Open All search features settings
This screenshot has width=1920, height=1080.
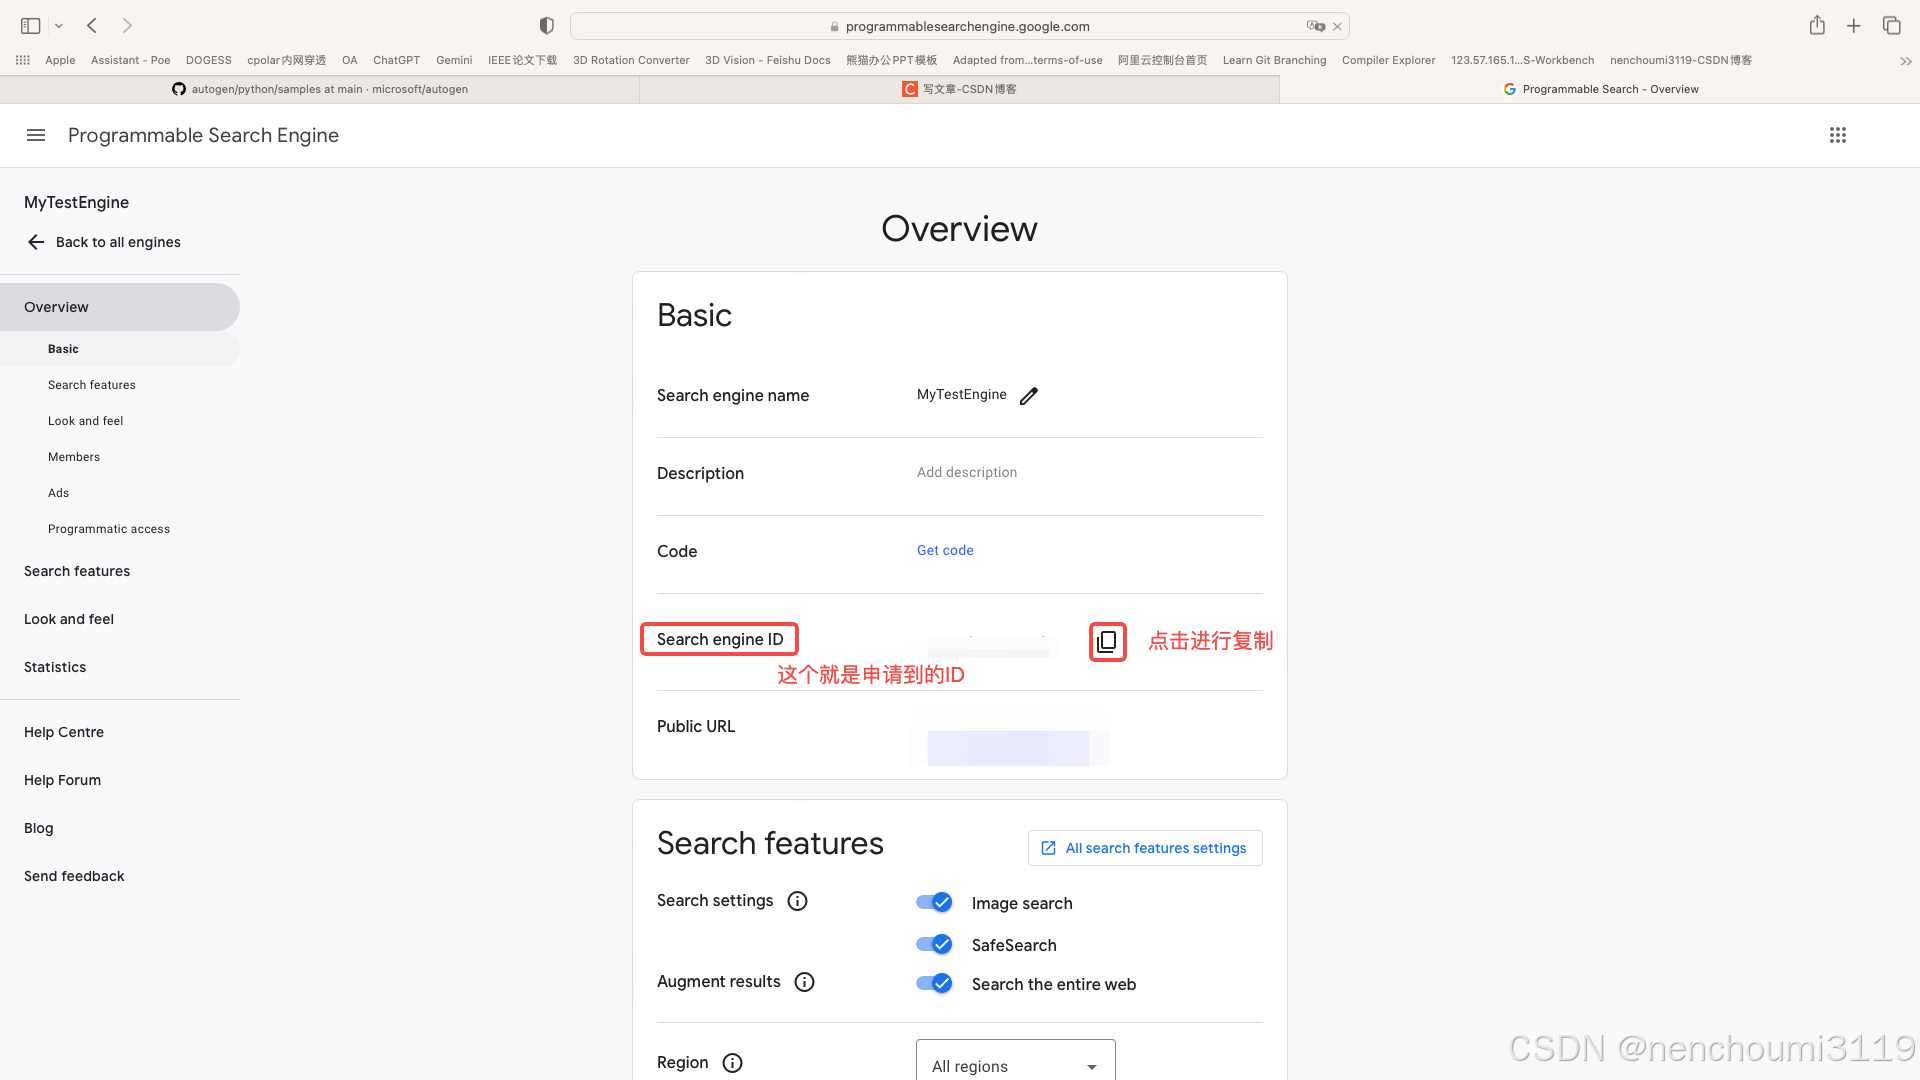click(x=1145, y=848)
